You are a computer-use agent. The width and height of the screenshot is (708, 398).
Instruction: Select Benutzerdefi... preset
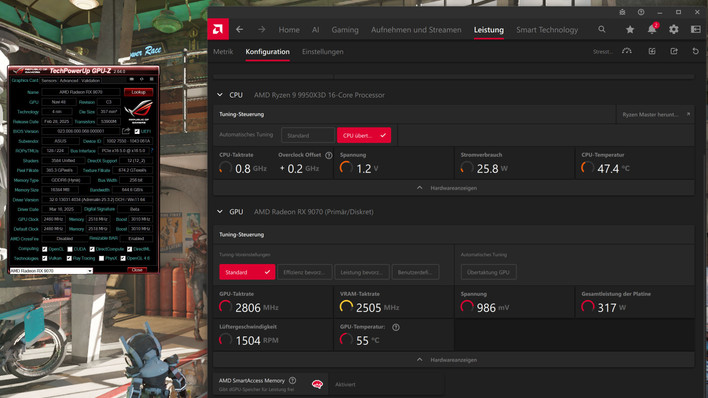pos(415,272)
